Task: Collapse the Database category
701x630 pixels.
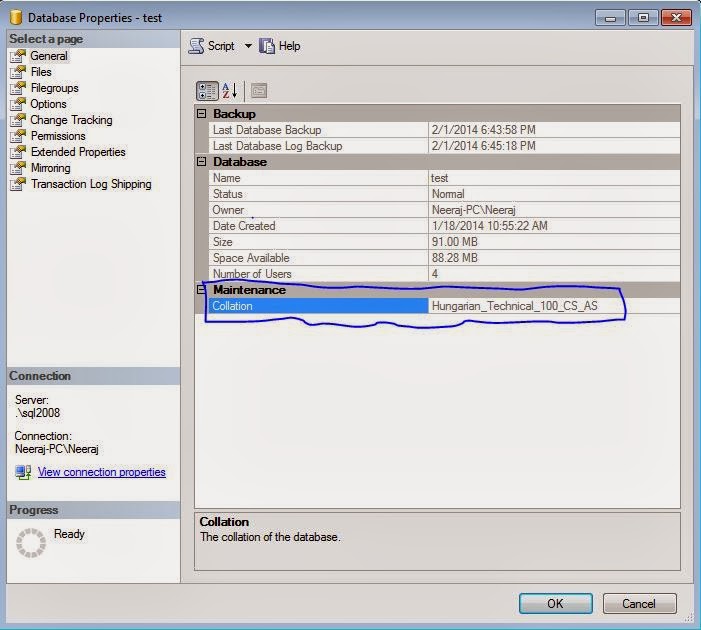Action: pyautogui.click(x=202, y=161)
